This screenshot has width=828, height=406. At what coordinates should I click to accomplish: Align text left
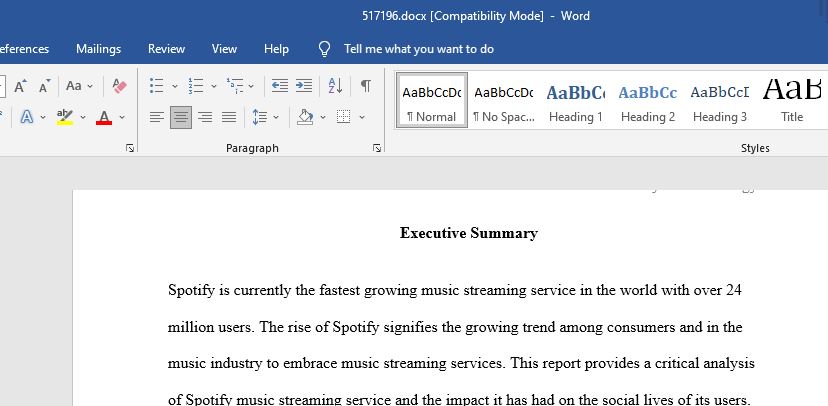157,117
